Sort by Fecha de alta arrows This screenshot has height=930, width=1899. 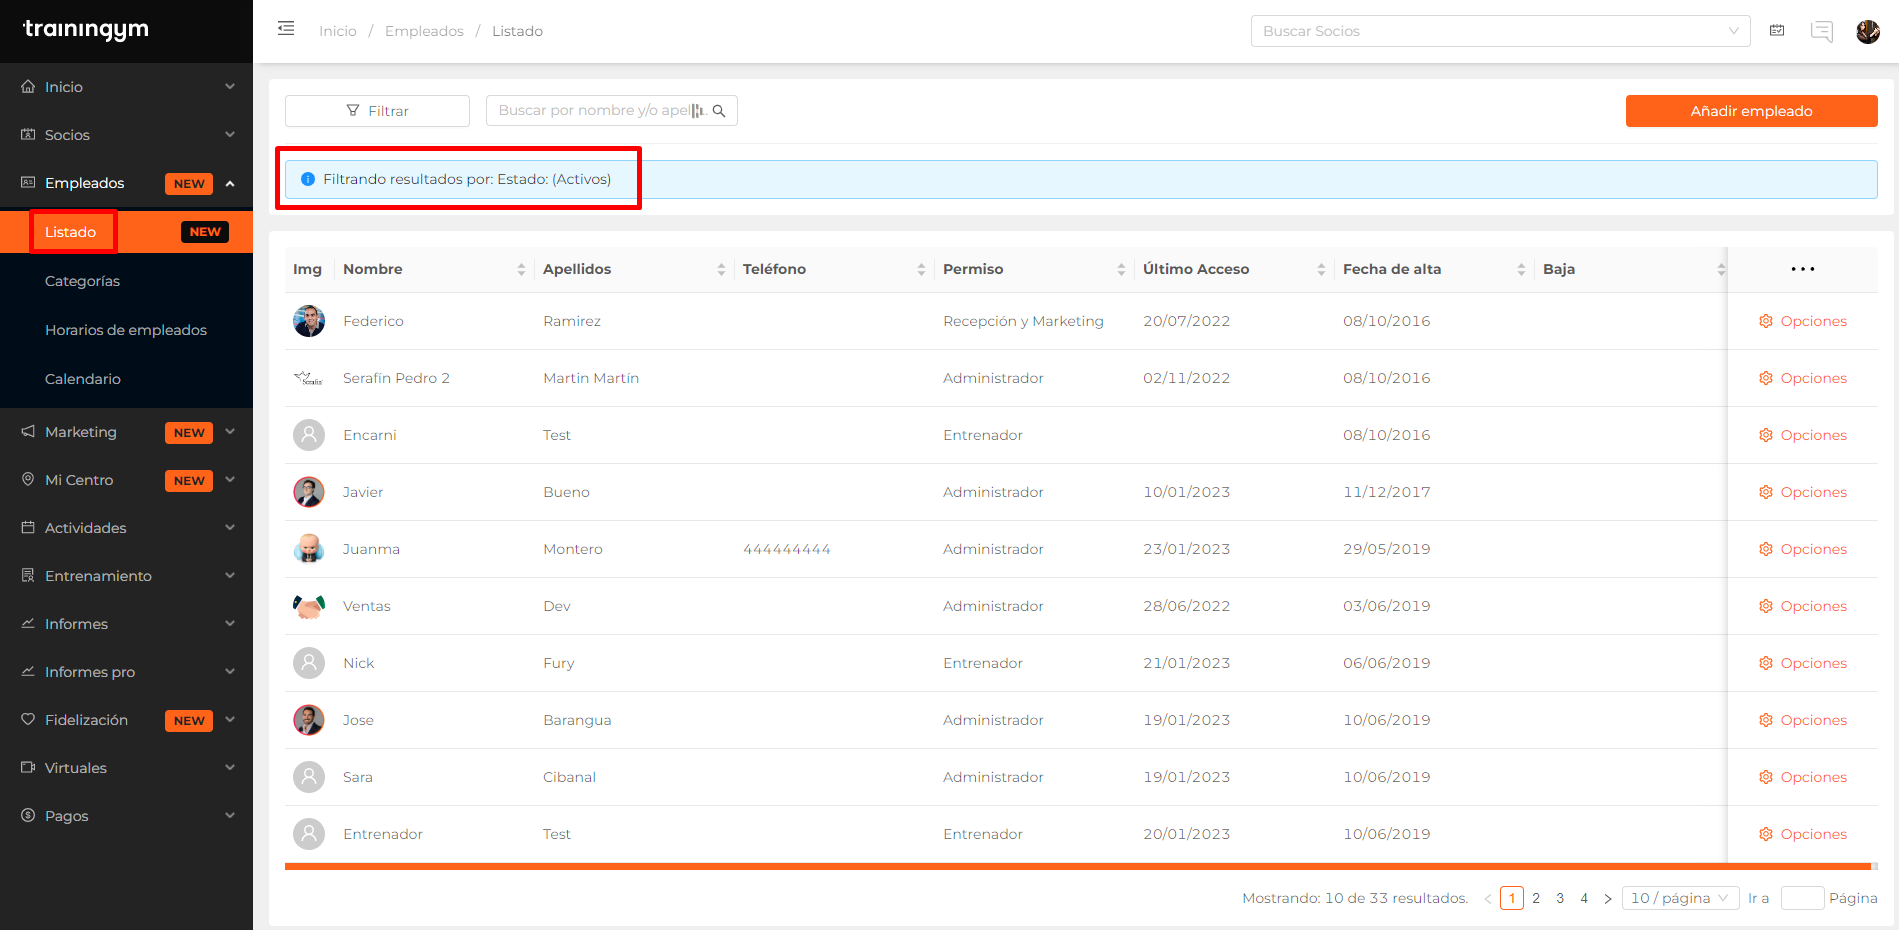(1521, 269)
